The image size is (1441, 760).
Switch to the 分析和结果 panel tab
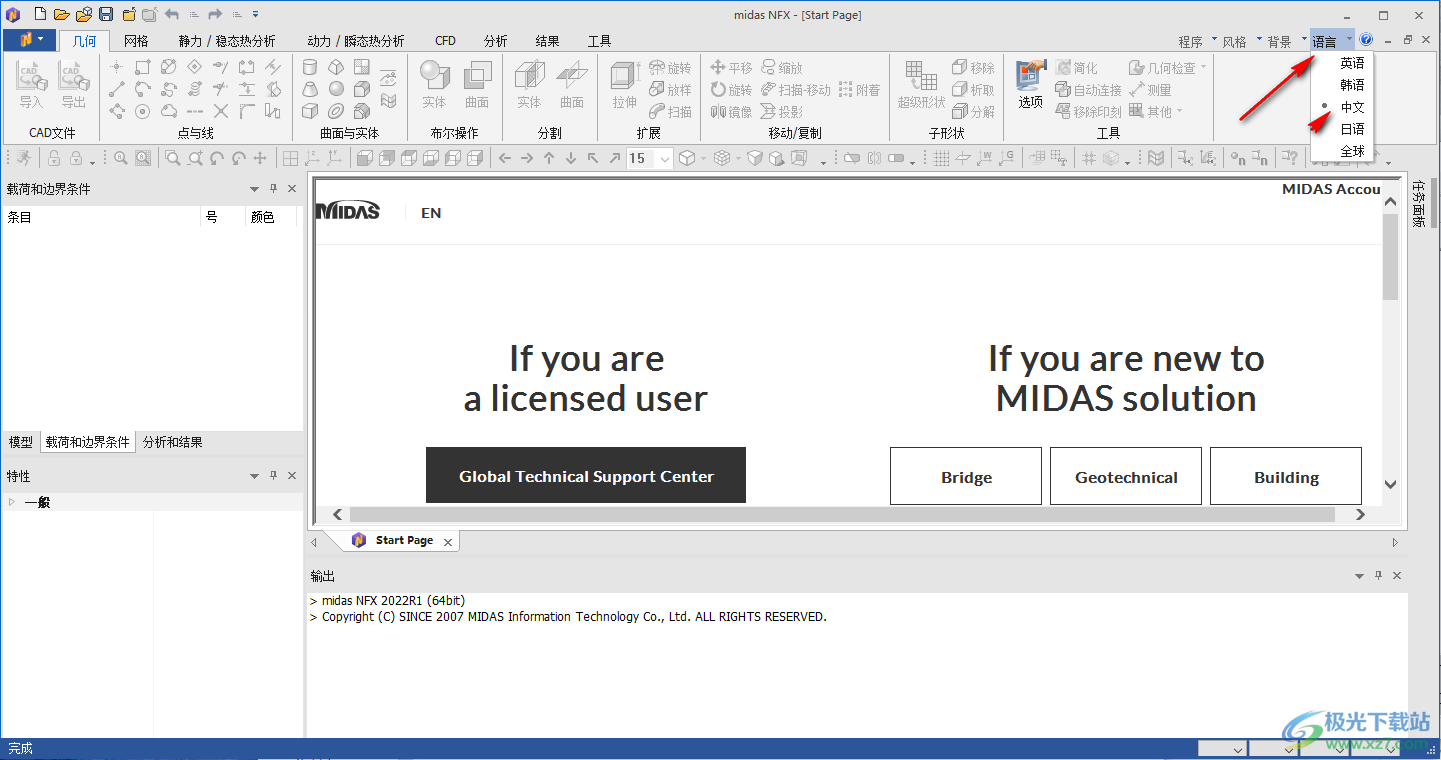[x=172, y=442]
